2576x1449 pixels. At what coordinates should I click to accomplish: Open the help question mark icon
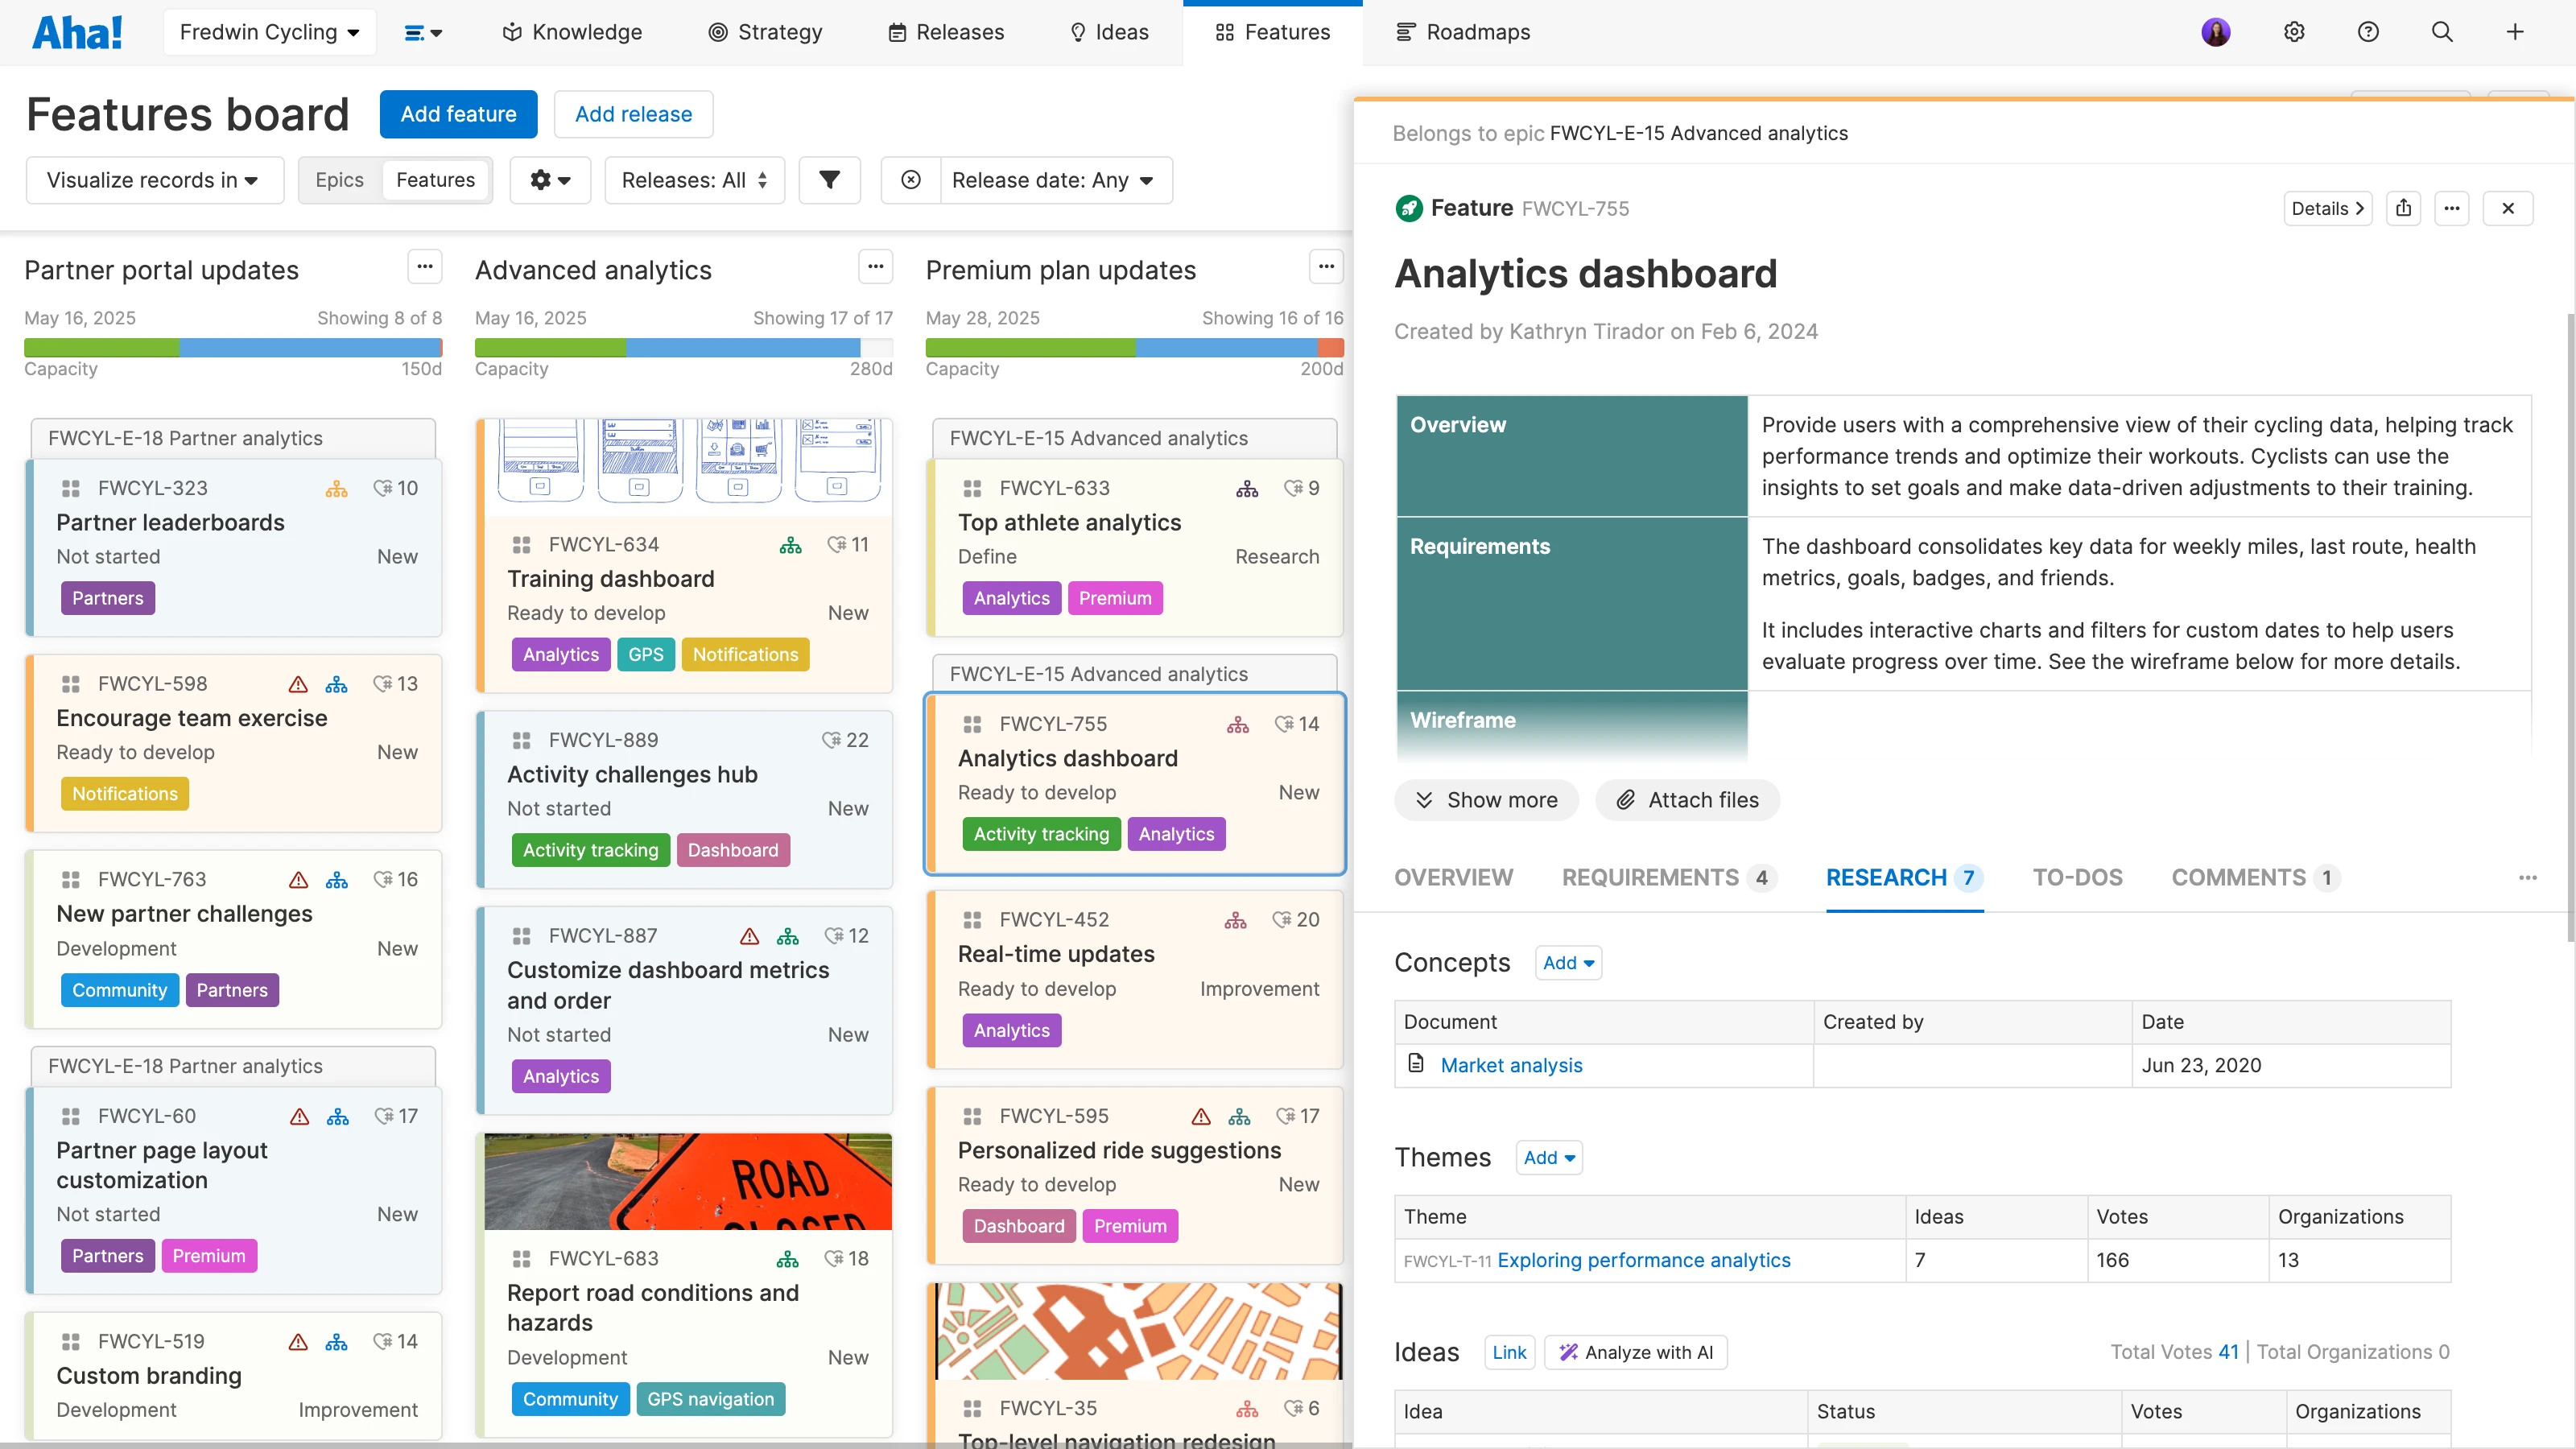tap(2367, 32)
